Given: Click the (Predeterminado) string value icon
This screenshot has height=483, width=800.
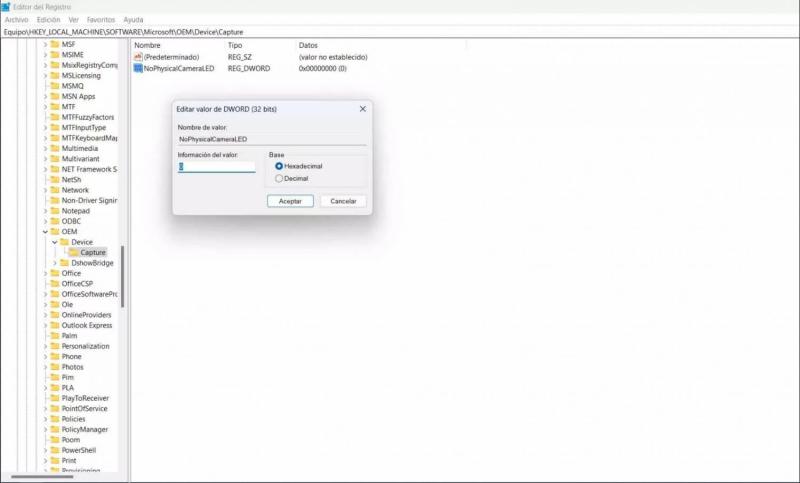Looking at the screenshot, I should [138, 57].
